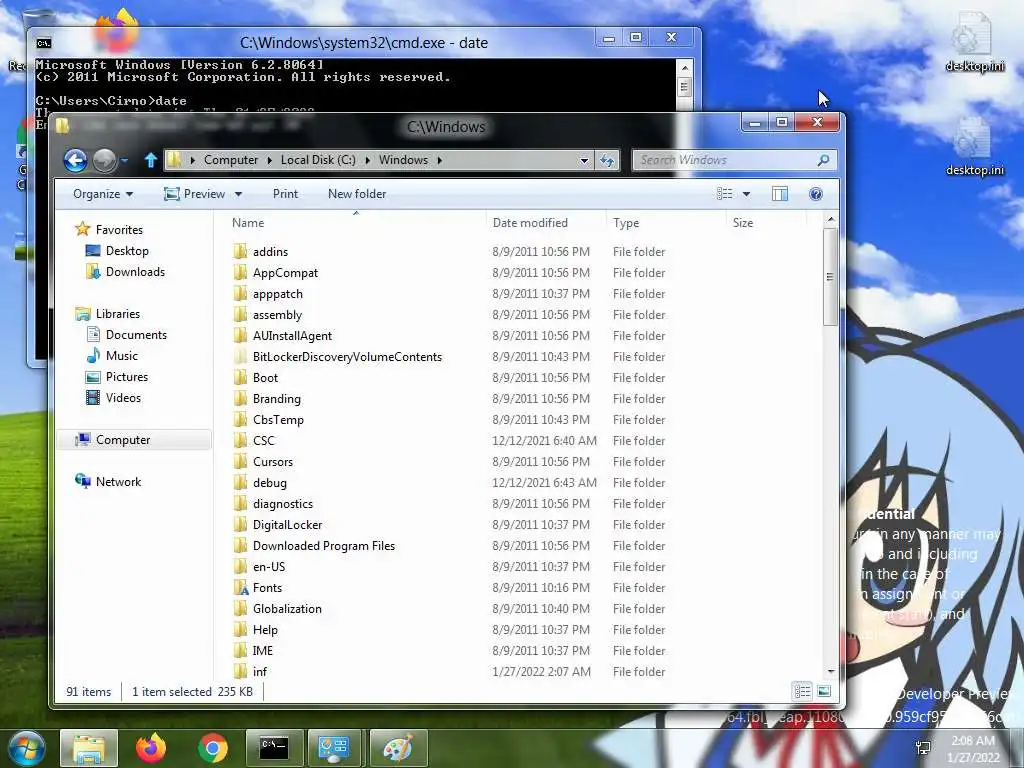This screenshot has width=1024, height=768.
Task: Launch Firefox from the taskbar
Action: click(151, 748)
